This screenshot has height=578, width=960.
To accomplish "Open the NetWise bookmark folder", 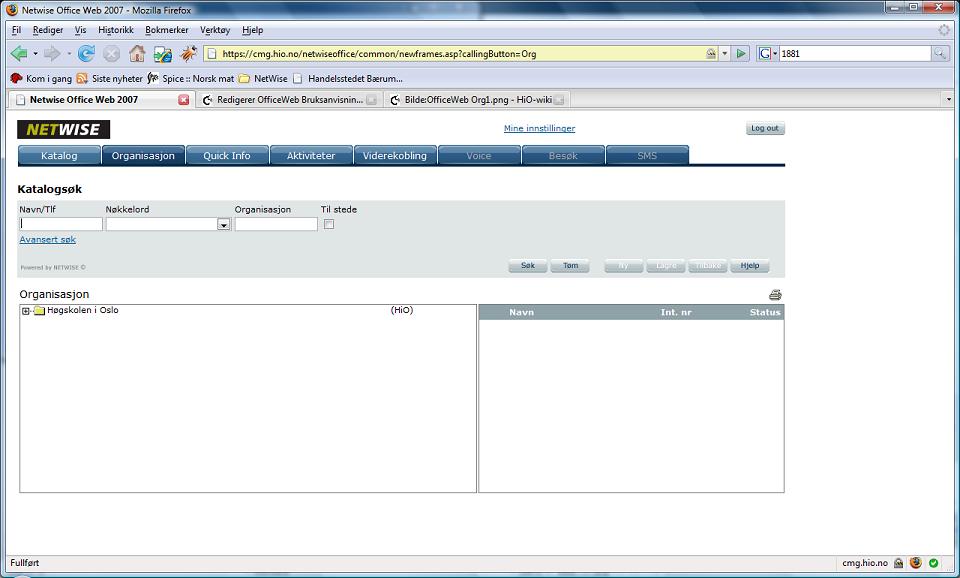I will point(263,78).
